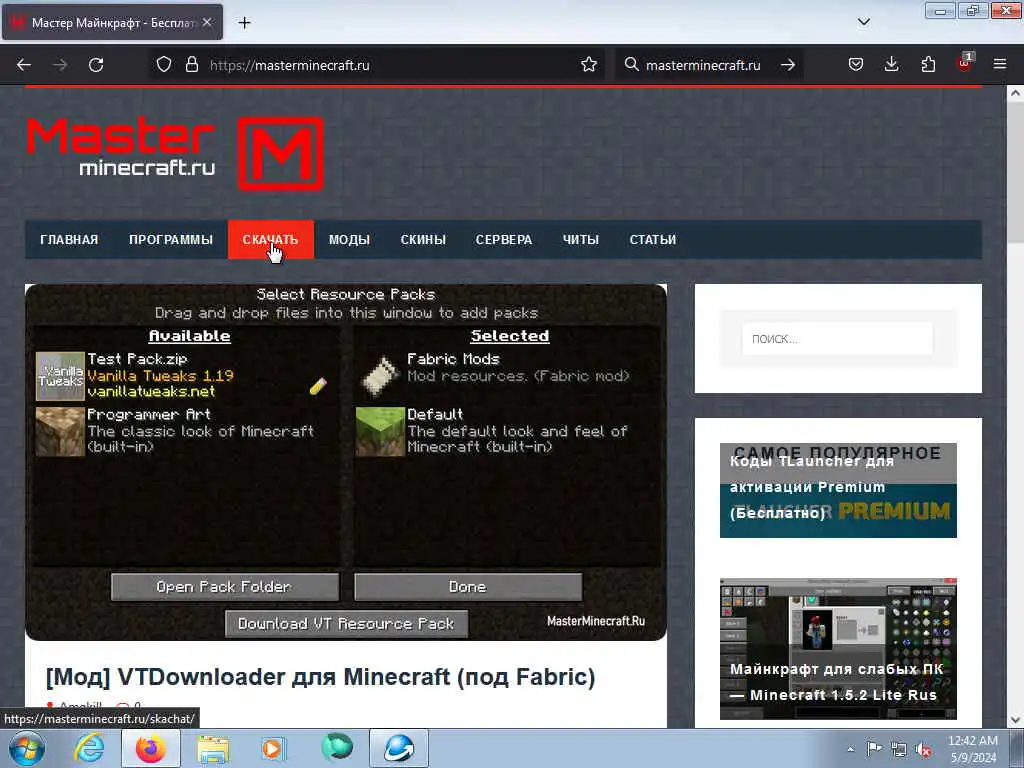
Task: Click the muted volume tray icon
Action: click(923, 750)
